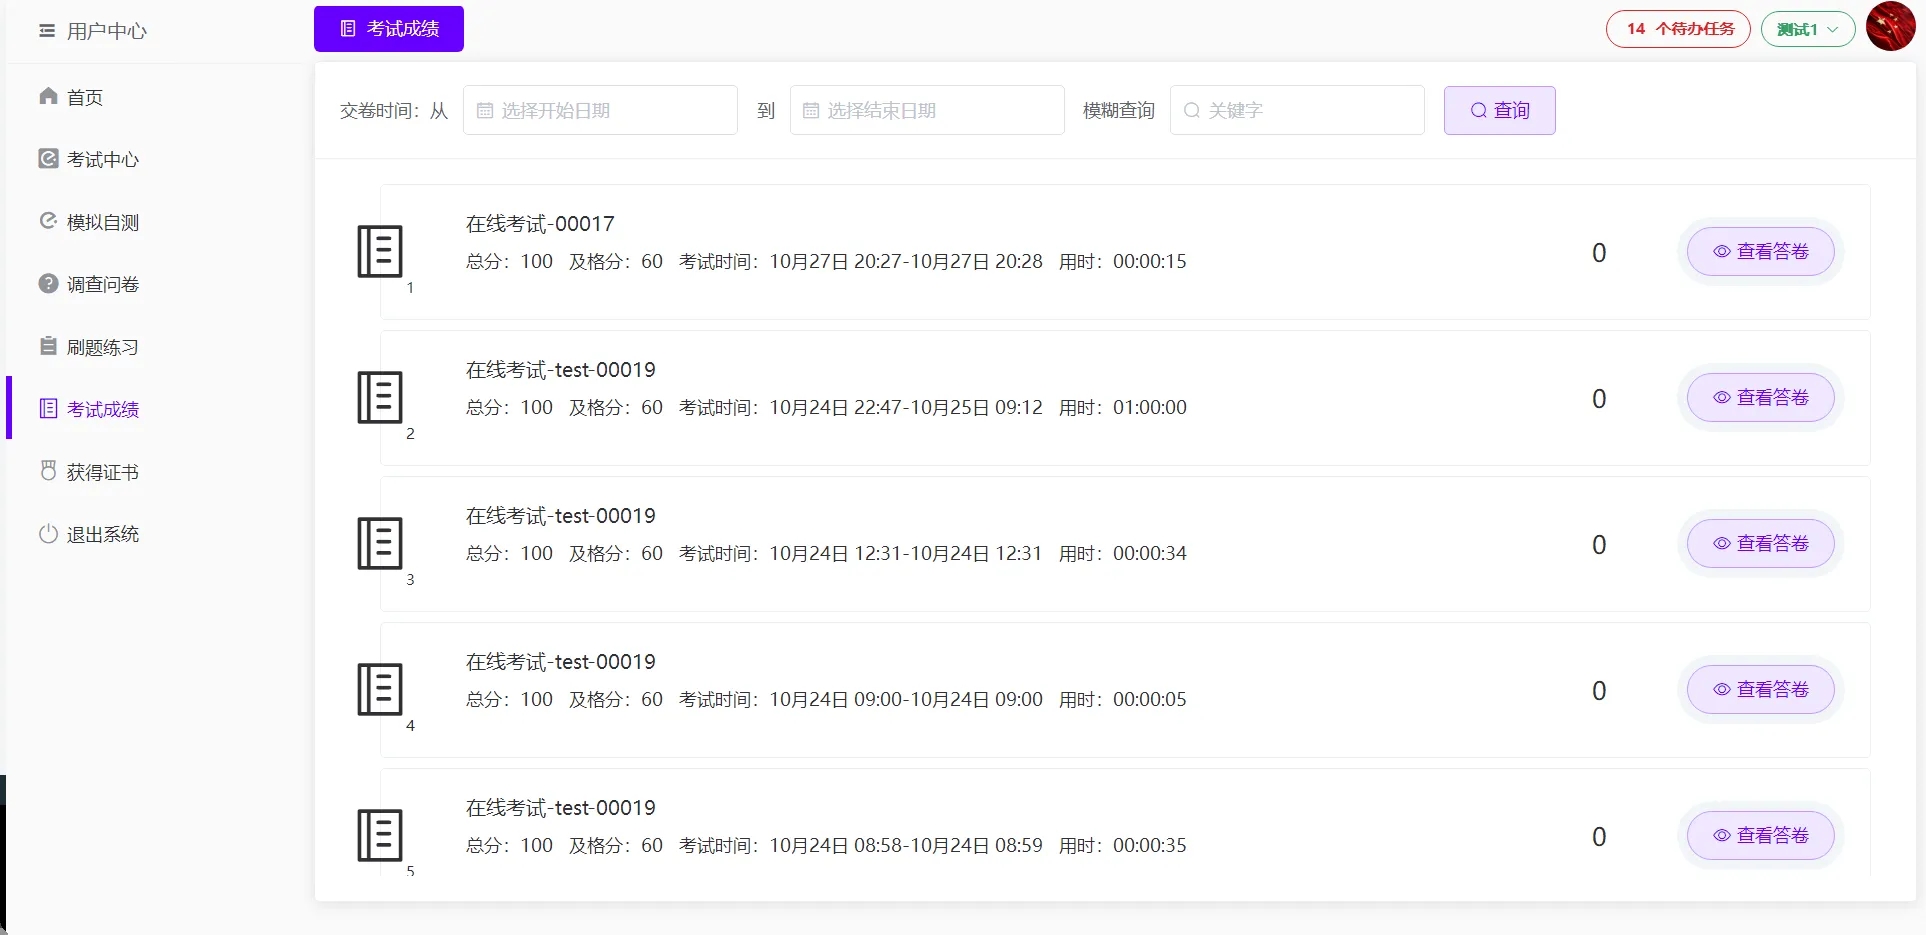1926x935 pixels.
Task: Click the 考试中心 sidebar icon
Action: (48, 158)
